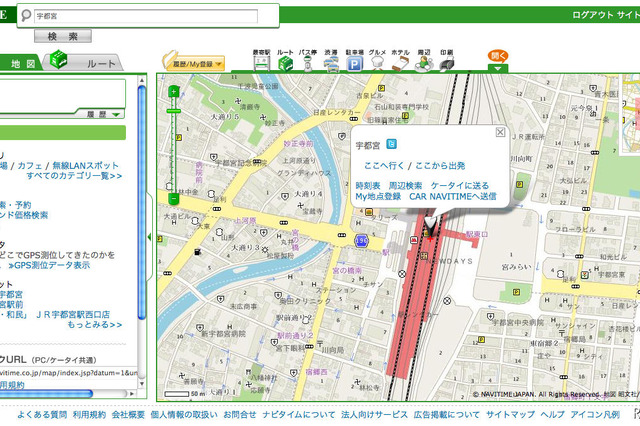640x426 pixels.
Task: Open ＪＲ宇都宮駅西口店 link
Action: [73, 315]
